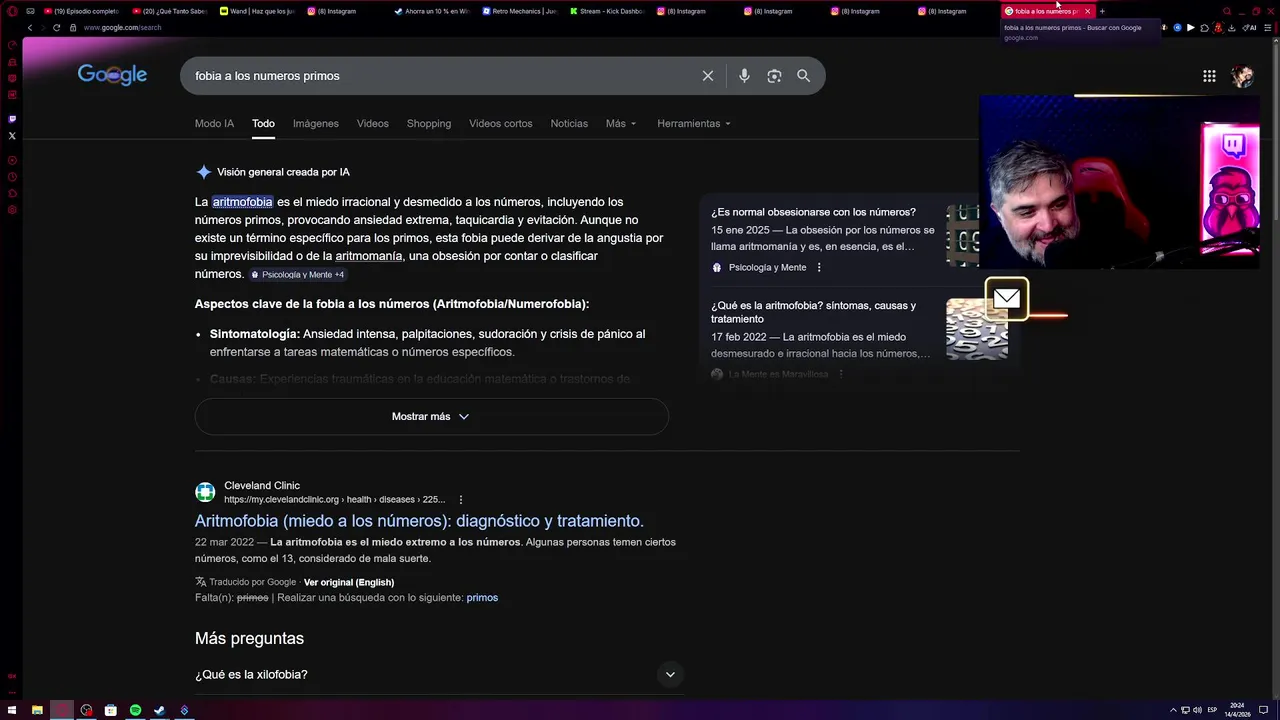The height and width of the screenshot is (720, 1280).
Task: Open tab search magnifier in title bar
Action: click(x=1226, y=11)
